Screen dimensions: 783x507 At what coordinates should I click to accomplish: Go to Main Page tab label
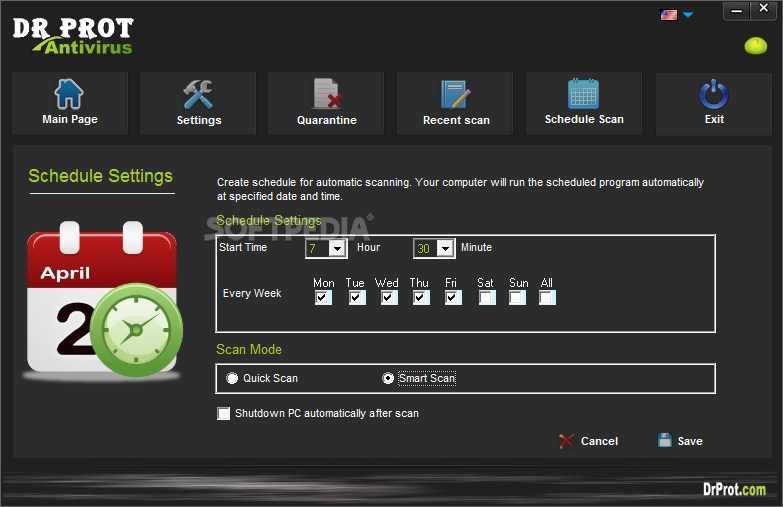click(70, 119)
